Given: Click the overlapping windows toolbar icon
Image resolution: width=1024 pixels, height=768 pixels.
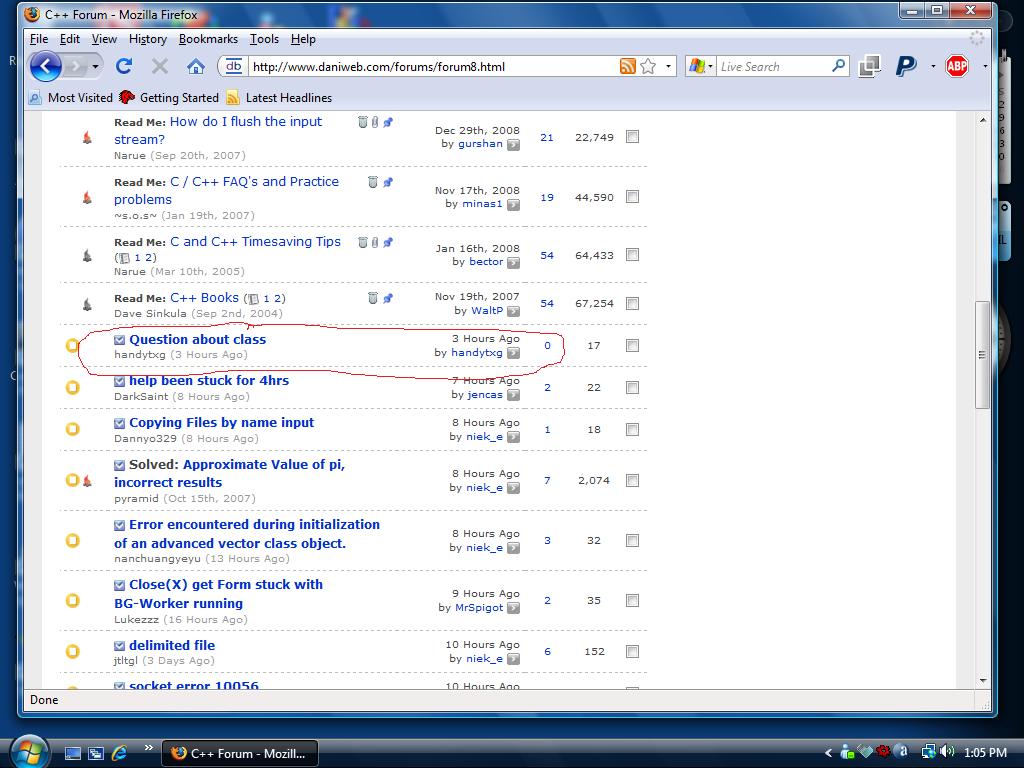Looking at the screenshot, I should pos(869,66).
